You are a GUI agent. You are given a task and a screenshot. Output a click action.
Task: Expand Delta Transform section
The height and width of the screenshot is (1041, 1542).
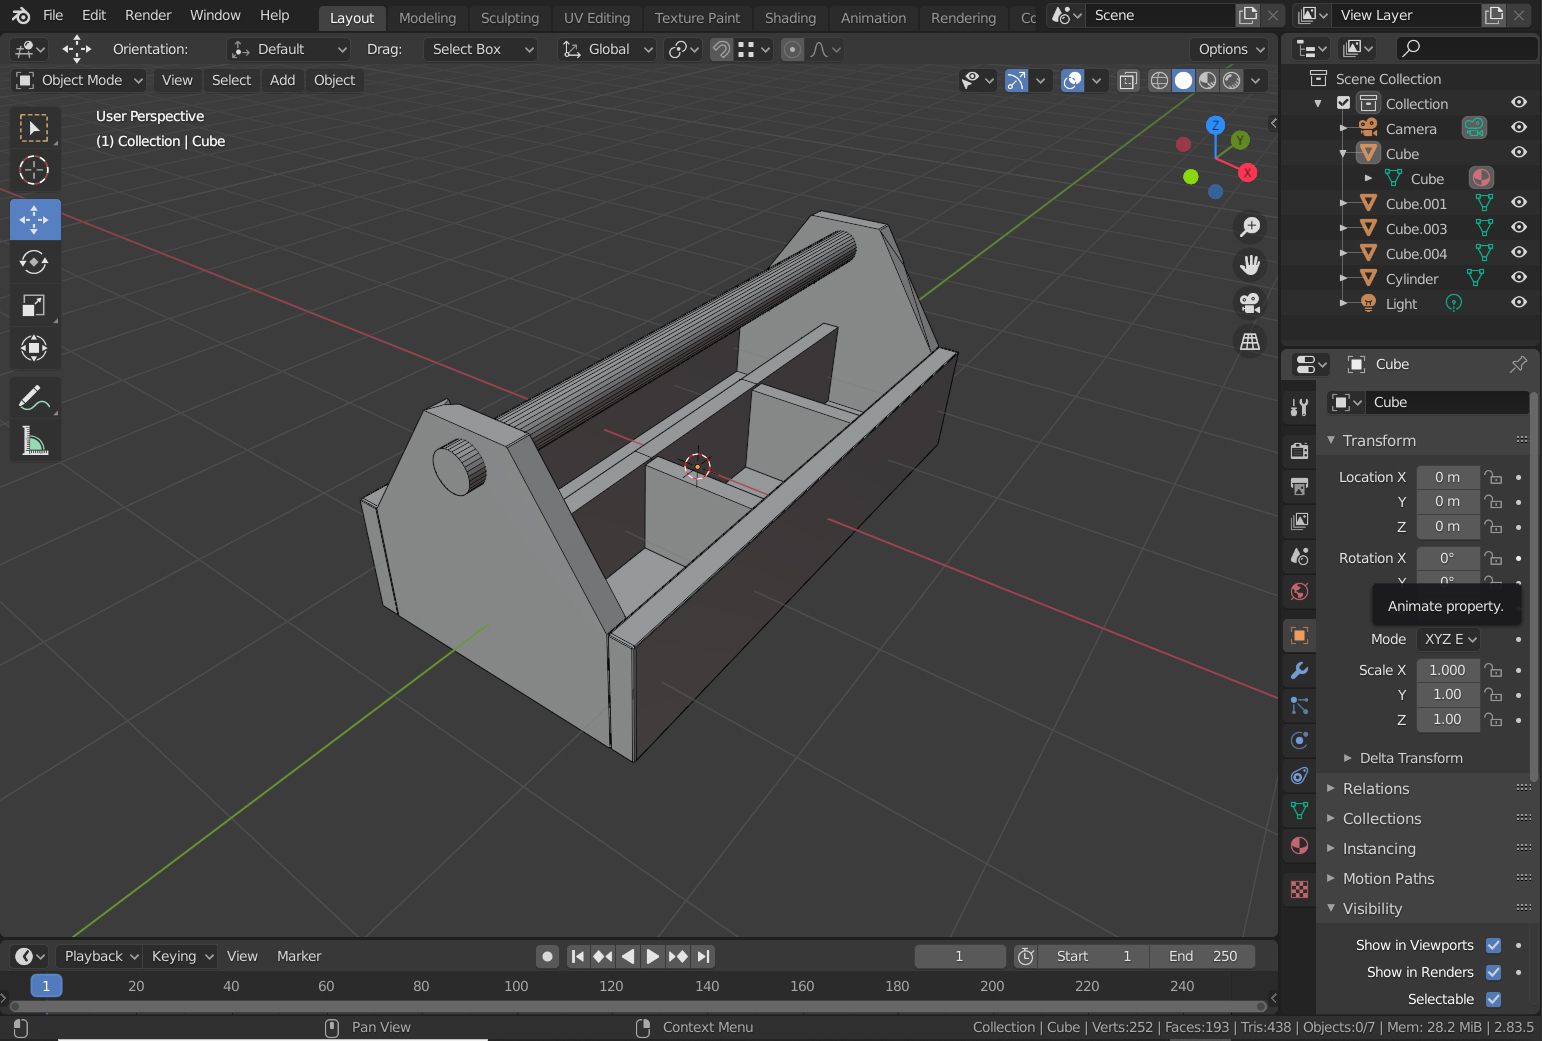coord(1410,758)
